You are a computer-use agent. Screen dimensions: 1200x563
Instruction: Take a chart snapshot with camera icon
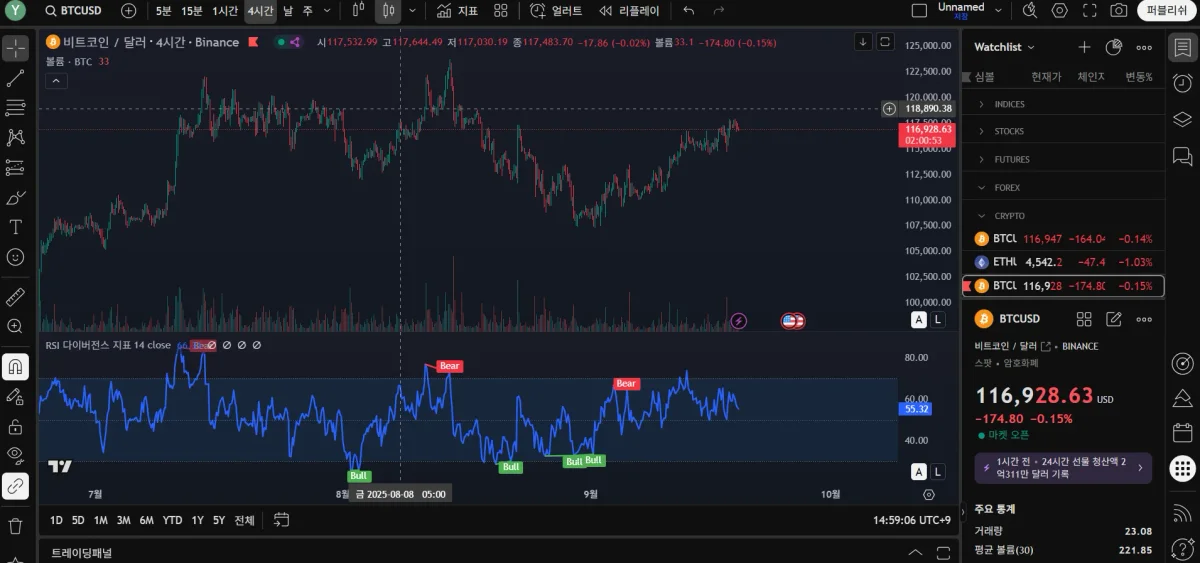coord(1119,11)
